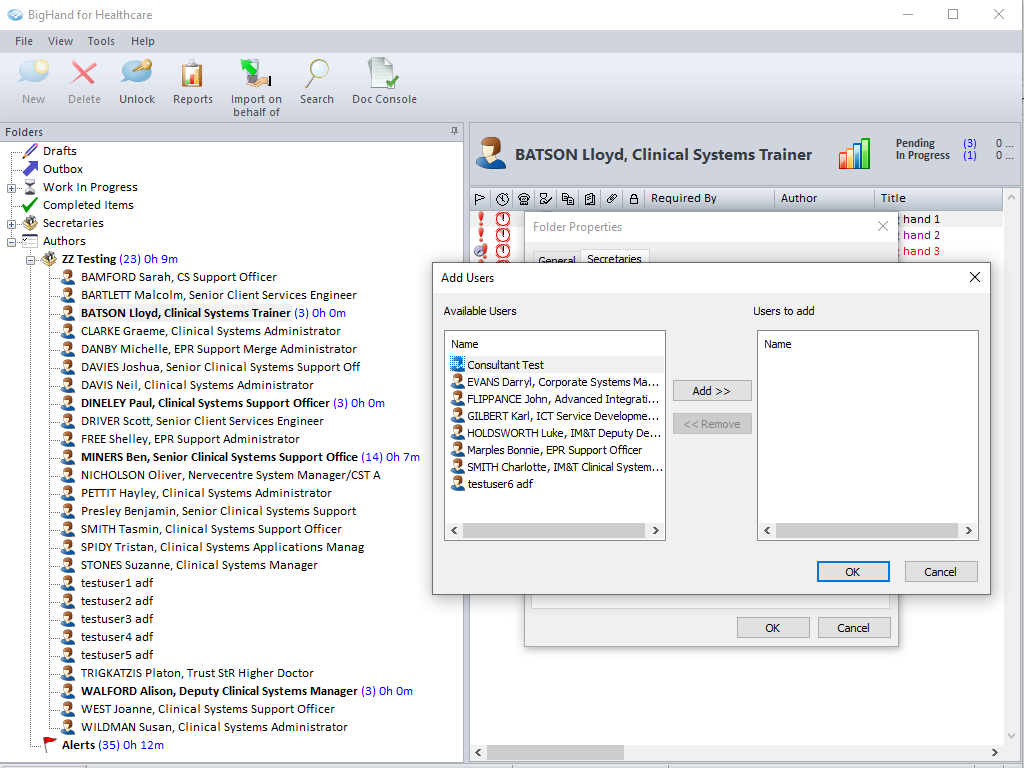The width and height of the screenshot is (1024, 768).
Task: Click the In Progress count link (1)
Action: pyautogui.click(x=970, y=155)
